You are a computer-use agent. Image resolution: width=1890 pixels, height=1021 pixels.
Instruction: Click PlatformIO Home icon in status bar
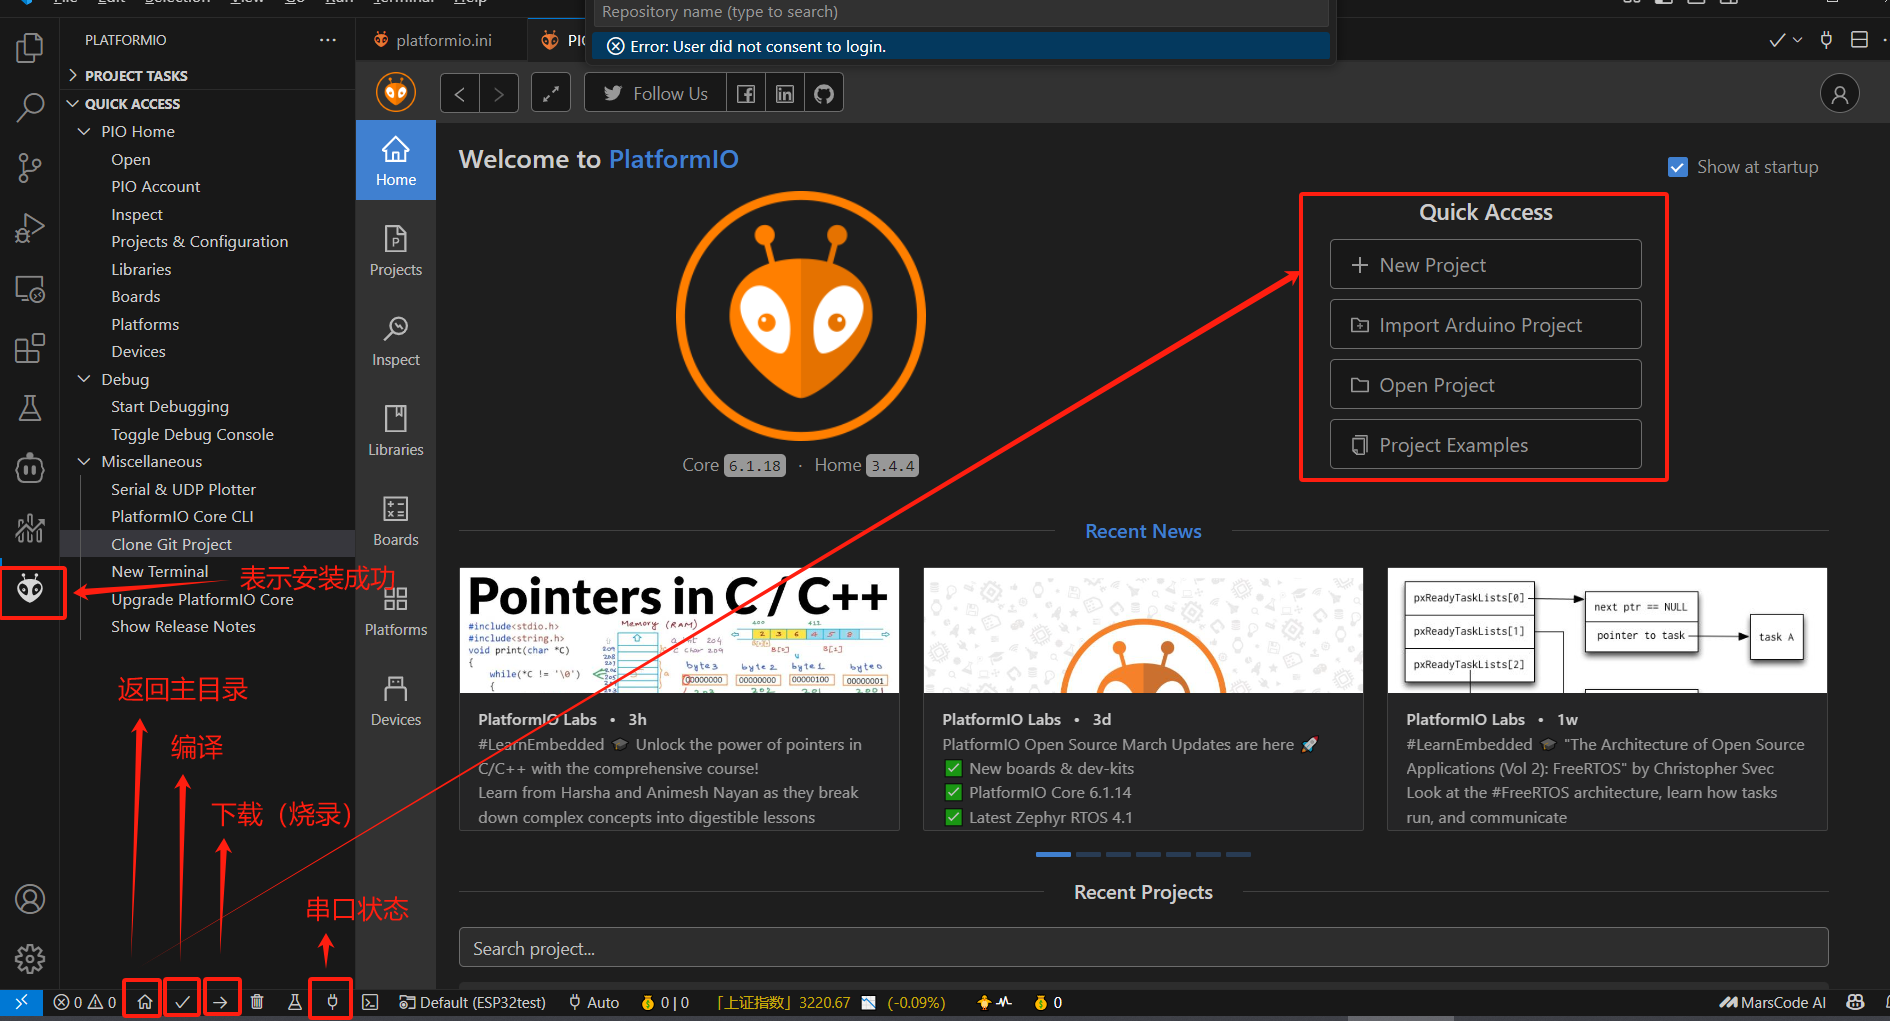click(145, 1002)
